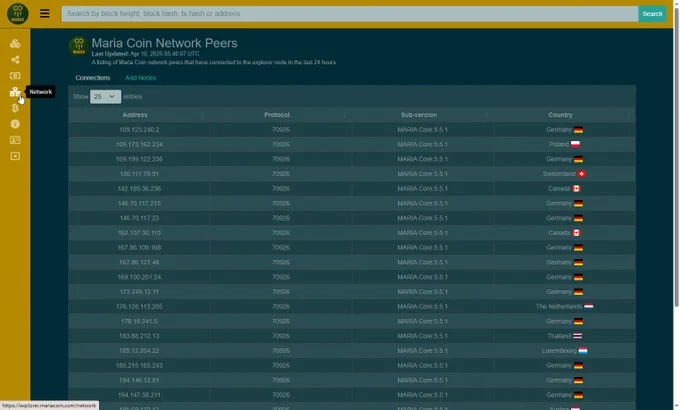Click address 109.123.240.2
This screenshot has width=680, height=410.
[139, 130]
